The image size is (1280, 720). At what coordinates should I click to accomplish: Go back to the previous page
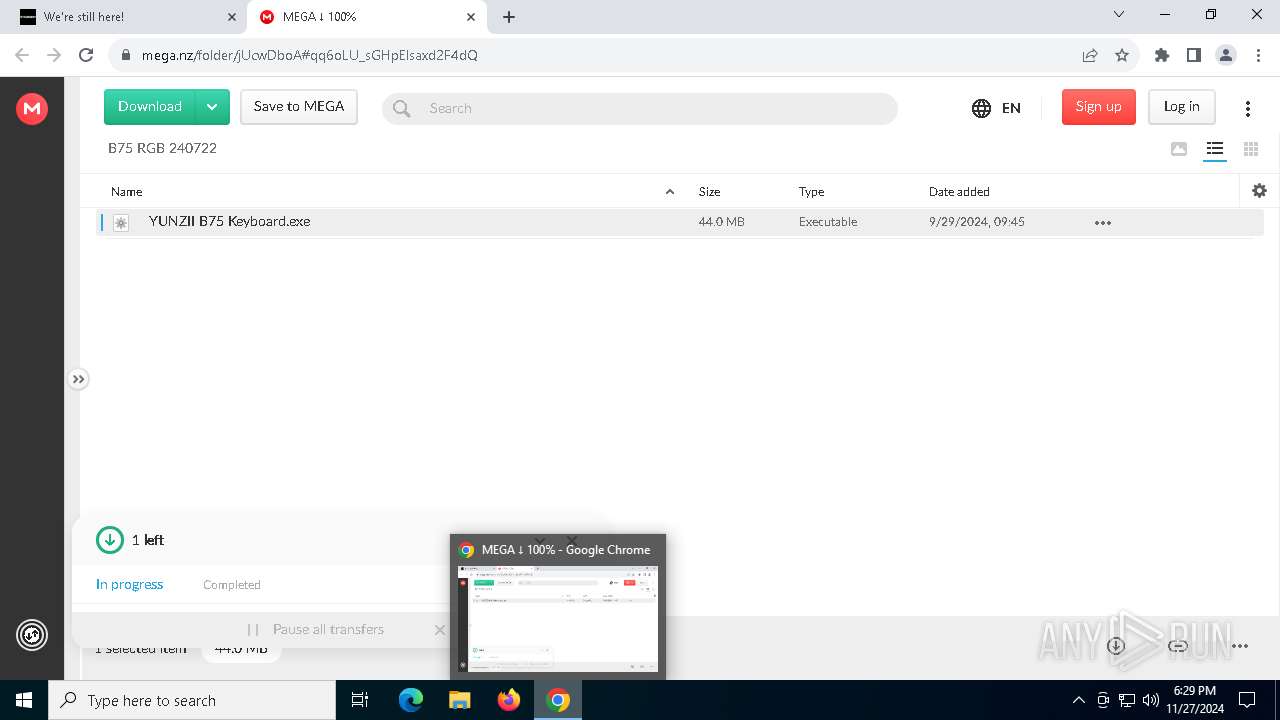[x=22, y=55]
